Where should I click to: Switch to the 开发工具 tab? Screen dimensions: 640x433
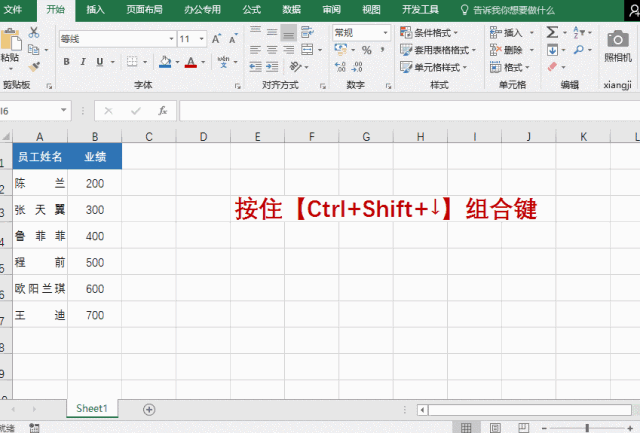coord(420,9)
